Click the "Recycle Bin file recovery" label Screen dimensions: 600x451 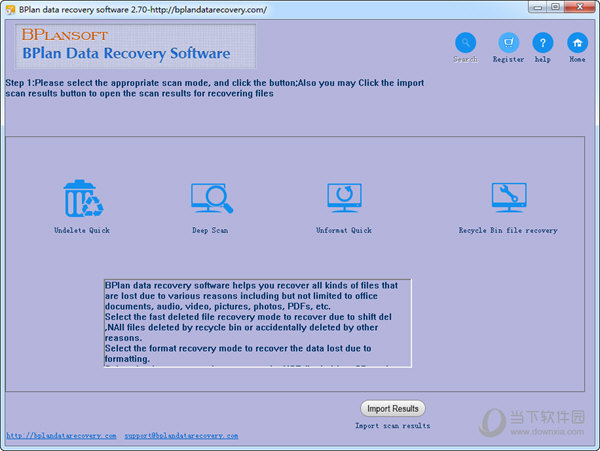pos(508,230)
